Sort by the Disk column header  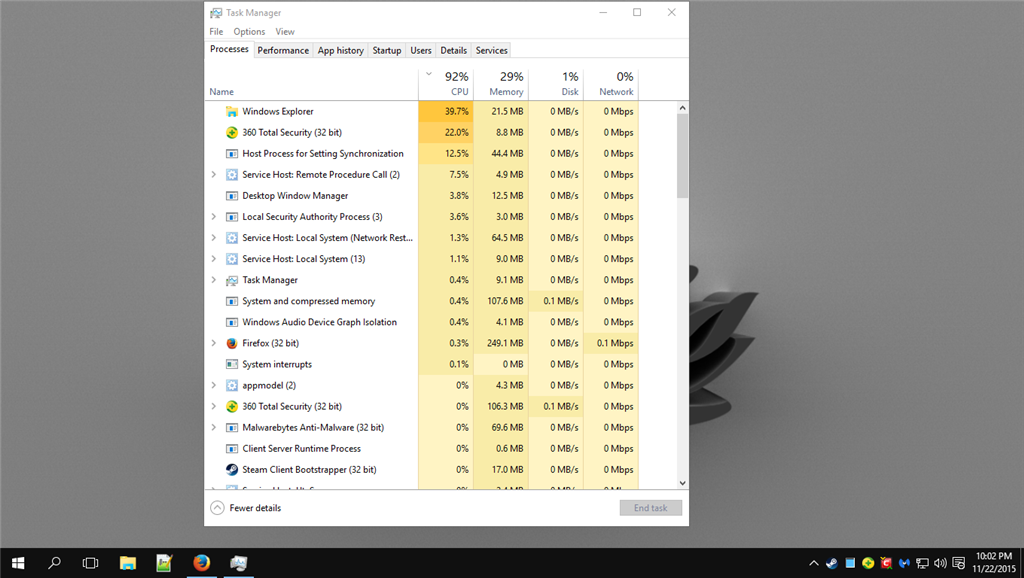tap(556, 84)
